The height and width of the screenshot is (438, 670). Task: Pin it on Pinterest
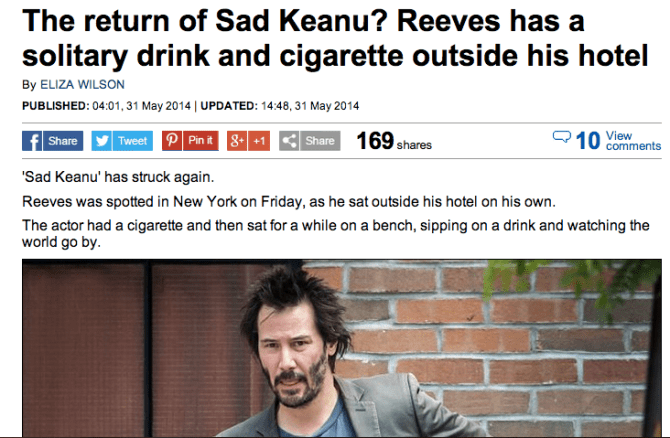coord(200,141)
